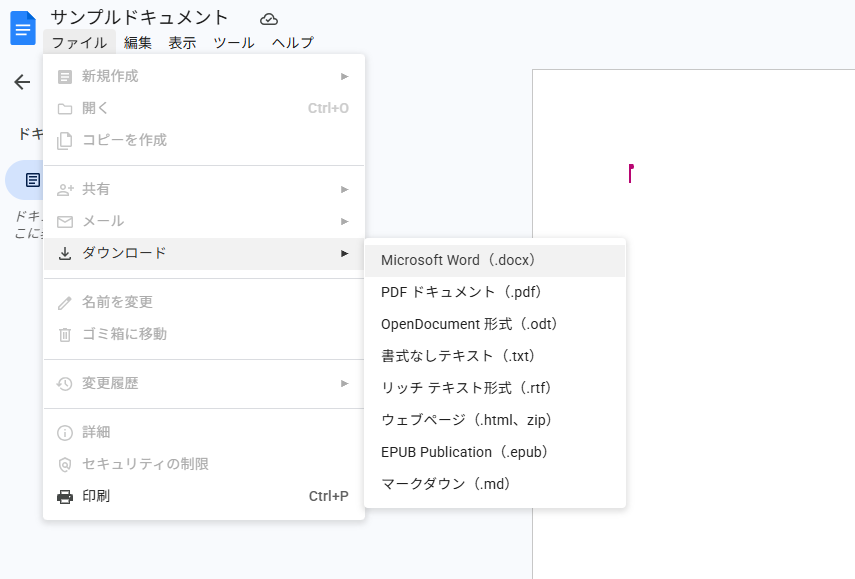Click the trash icon beside ゴミ箱に移動

(x=65, y=334)
